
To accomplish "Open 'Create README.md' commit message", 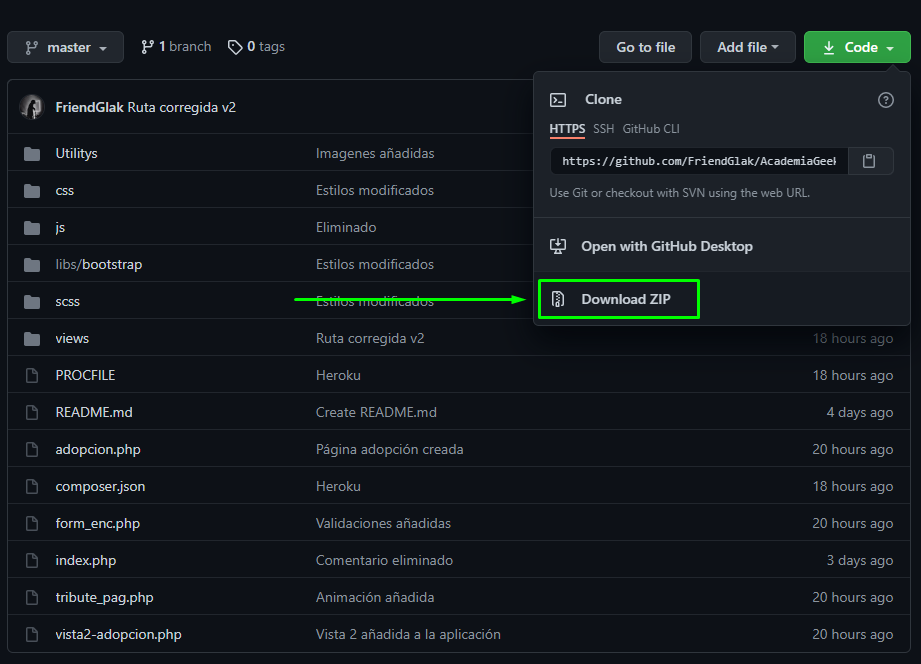I will tap(377, 413).
